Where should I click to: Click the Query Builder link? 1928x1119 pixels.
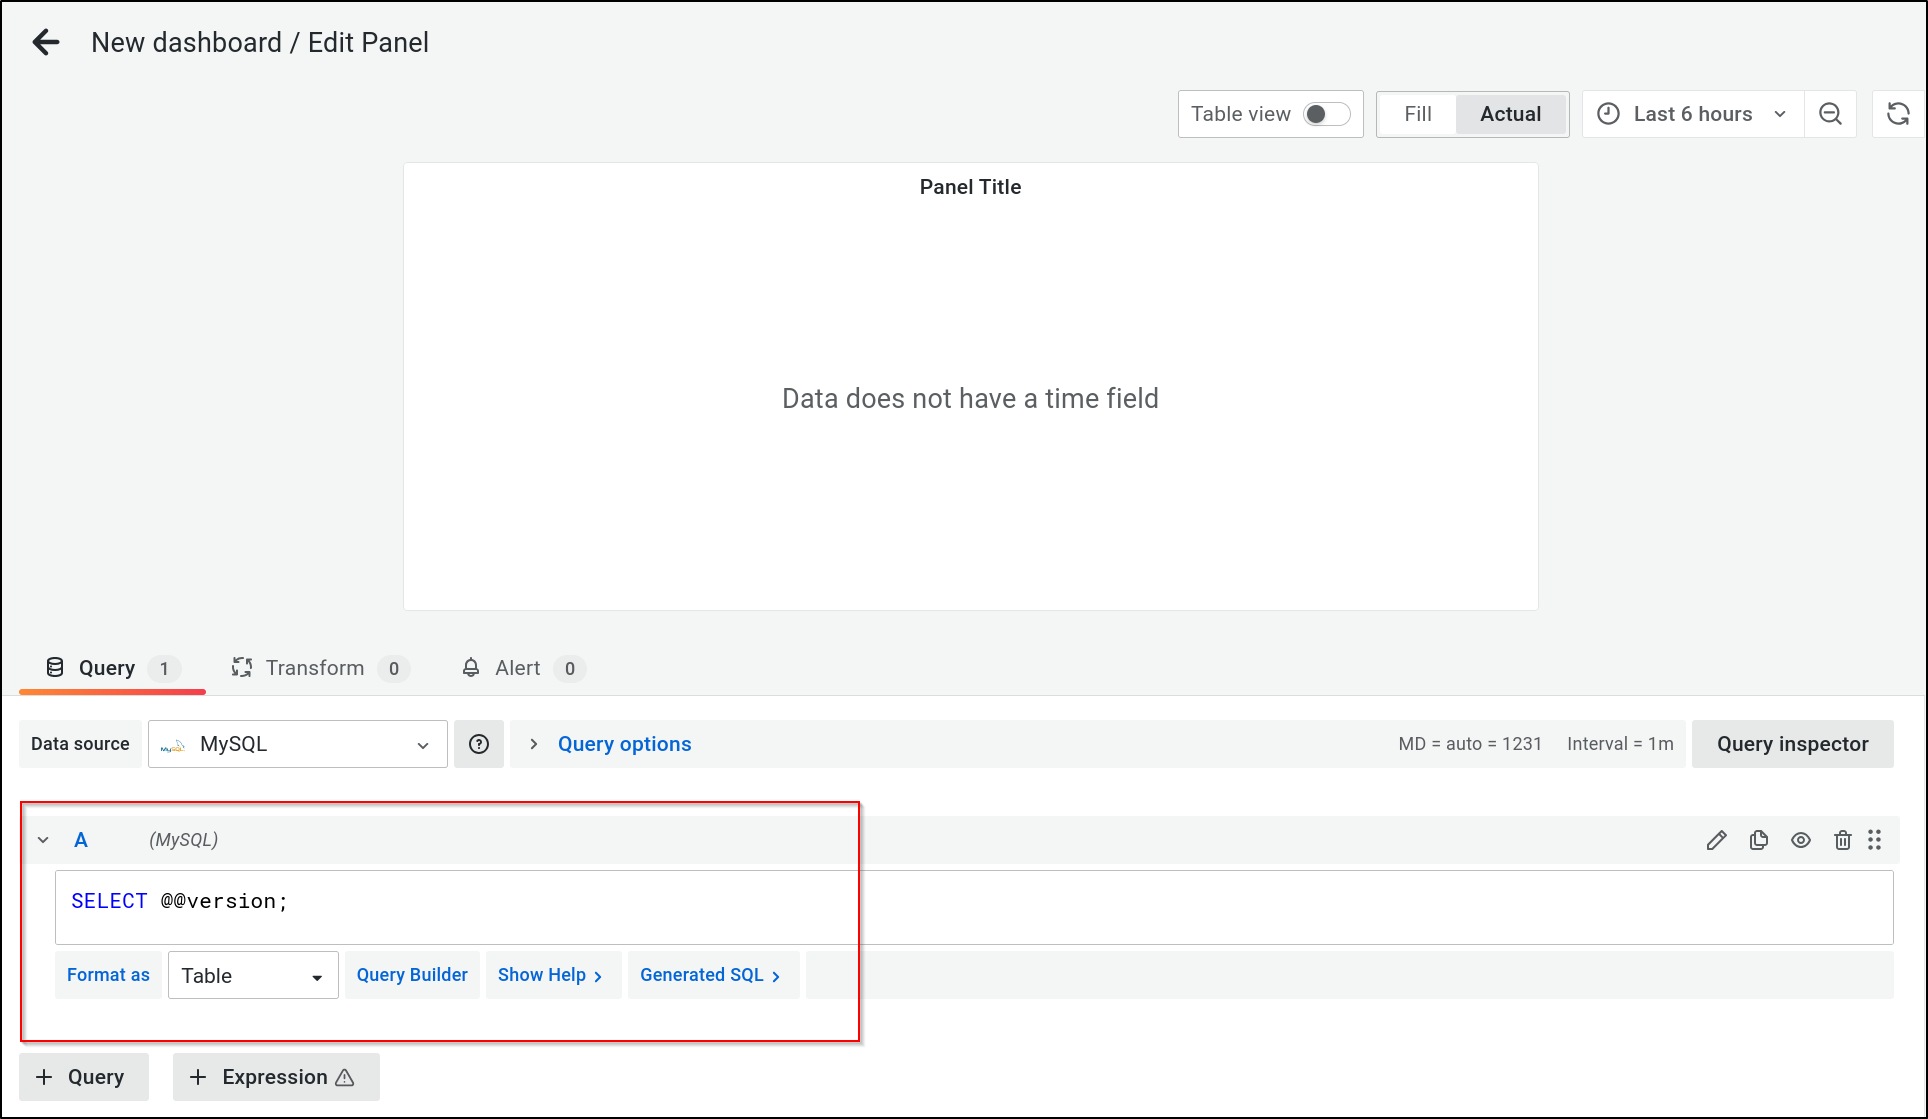[x=412, y=975]
